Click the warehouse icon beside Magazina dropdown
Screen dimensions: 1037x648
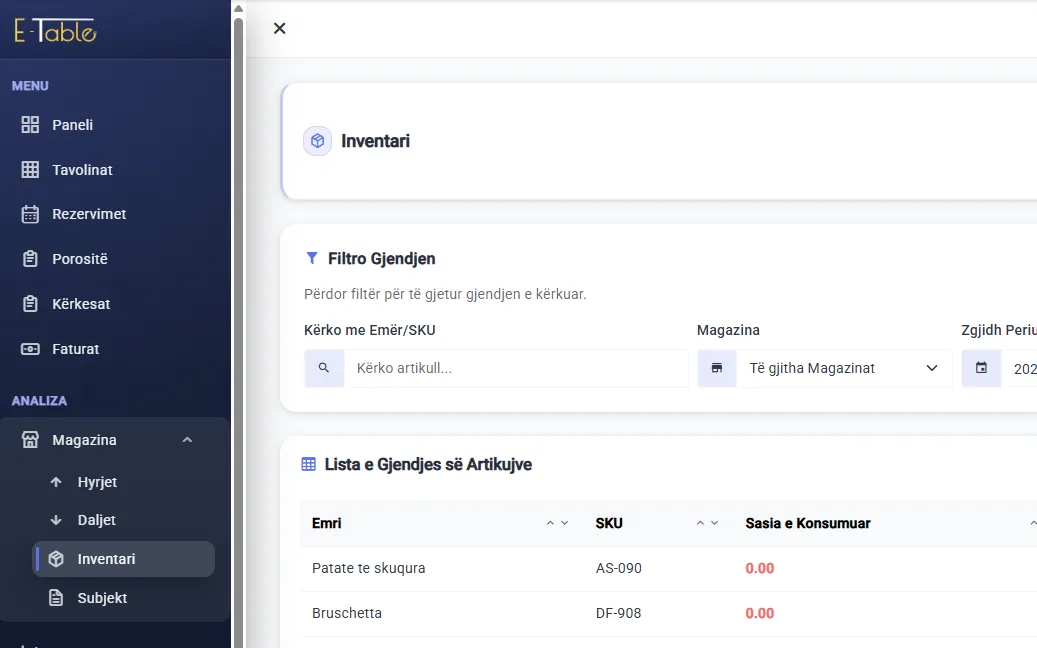717,368
